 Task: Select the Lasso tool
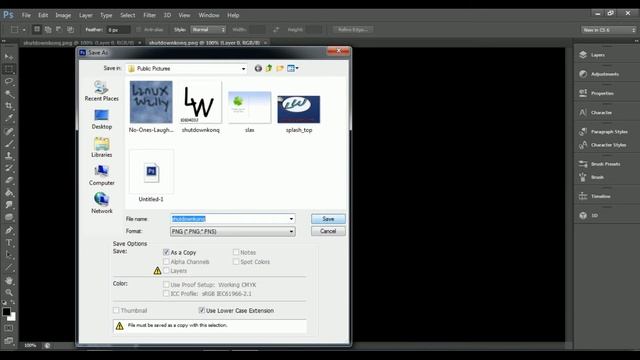point(9,81)
